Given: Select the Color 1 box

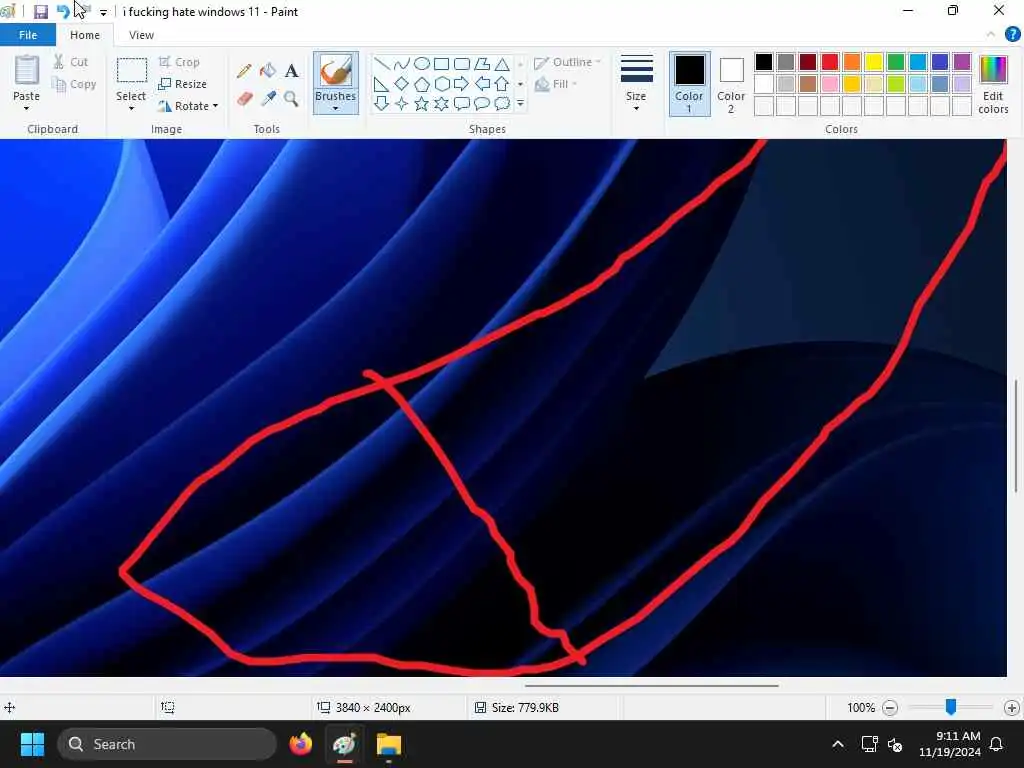Looking at the screenshot, I should [689, 84].
